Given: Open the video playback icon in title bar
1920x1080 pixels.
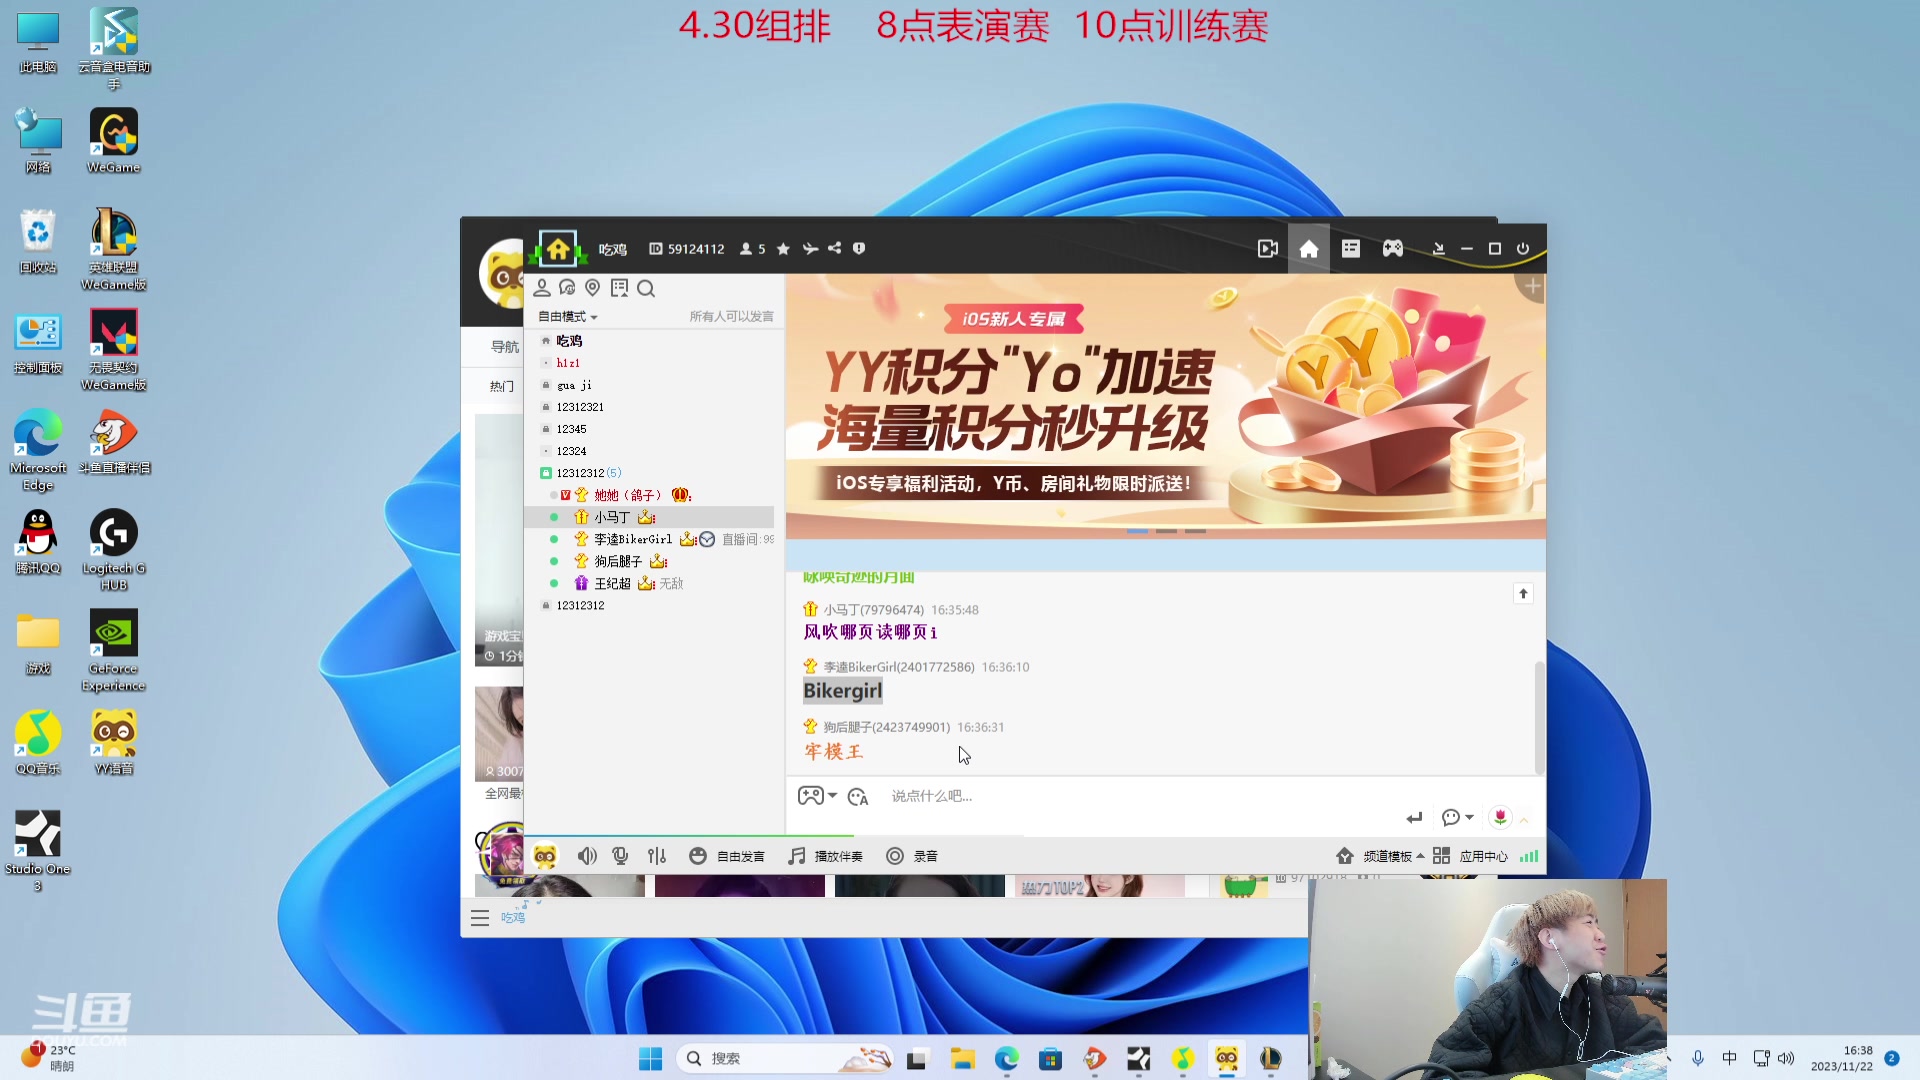Looking at the screenshot, I should (x=1267, y=249).
